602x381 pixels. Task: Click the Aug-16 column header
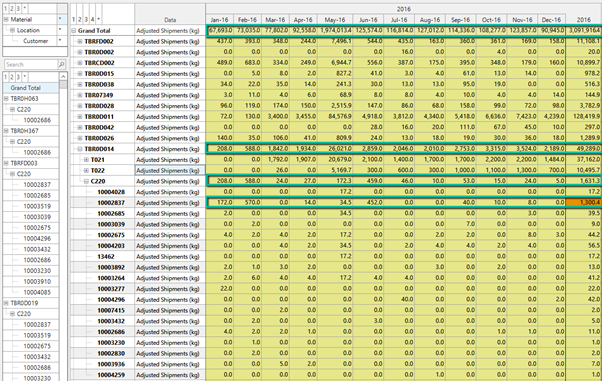click(430, 20)
